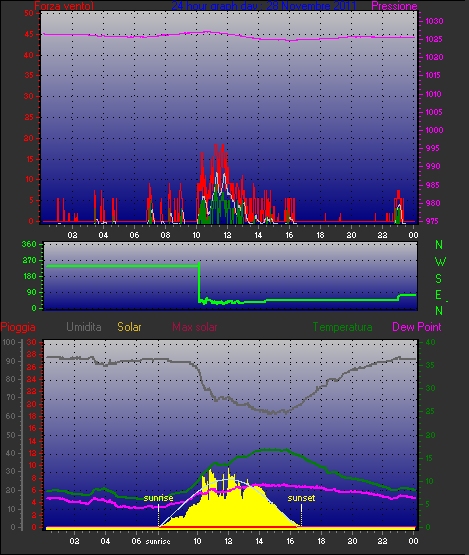This screenshot has height=555, width=469.
Task: Click the Max solar legend label
Action: click(x=195, y=327)
